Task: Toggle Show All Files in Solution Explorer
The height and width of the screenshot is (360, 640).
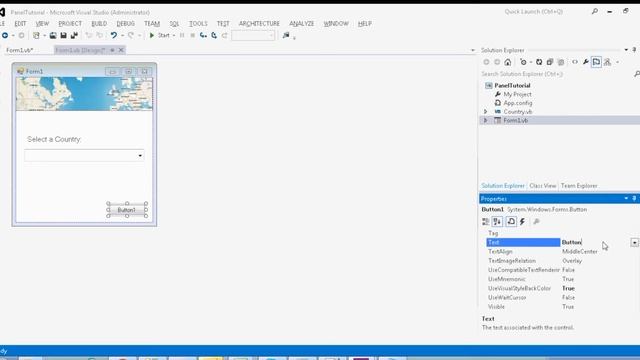Action: (x=561, y=62)
